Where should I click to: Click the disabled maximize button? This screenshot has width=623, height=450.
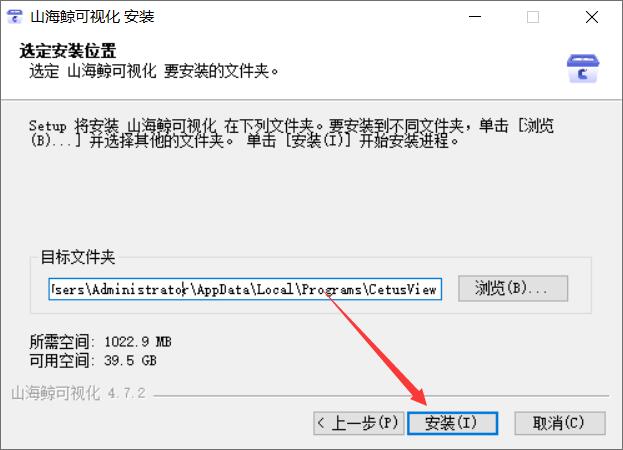tap(533, 17)
